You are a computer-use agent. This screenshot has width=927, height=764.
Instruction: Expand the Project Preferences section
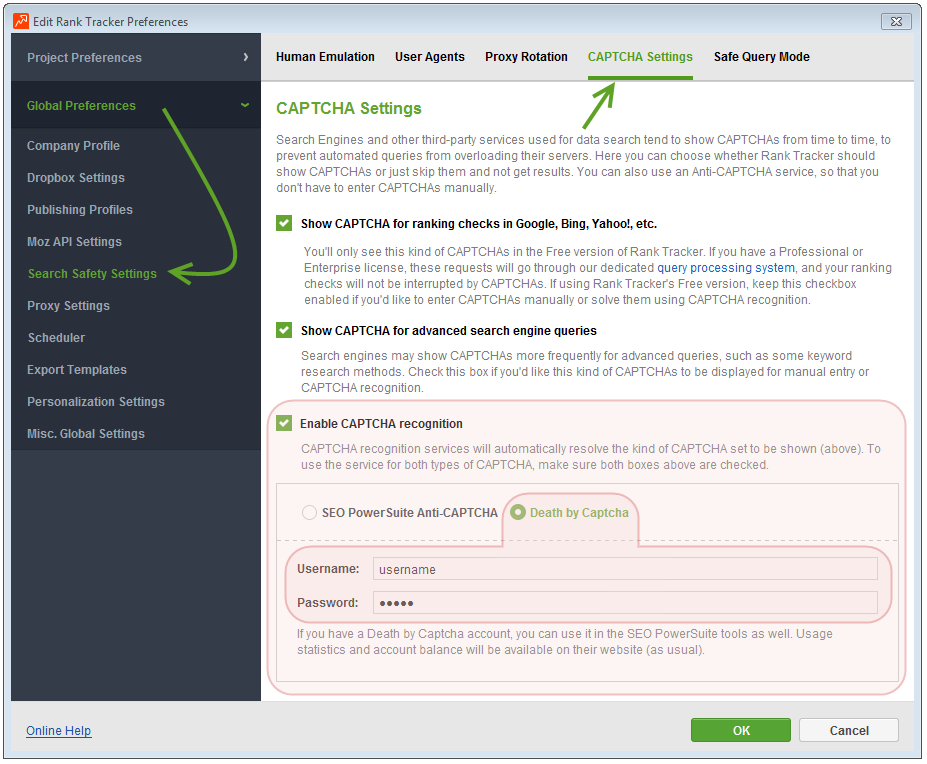tap(136, 57)
